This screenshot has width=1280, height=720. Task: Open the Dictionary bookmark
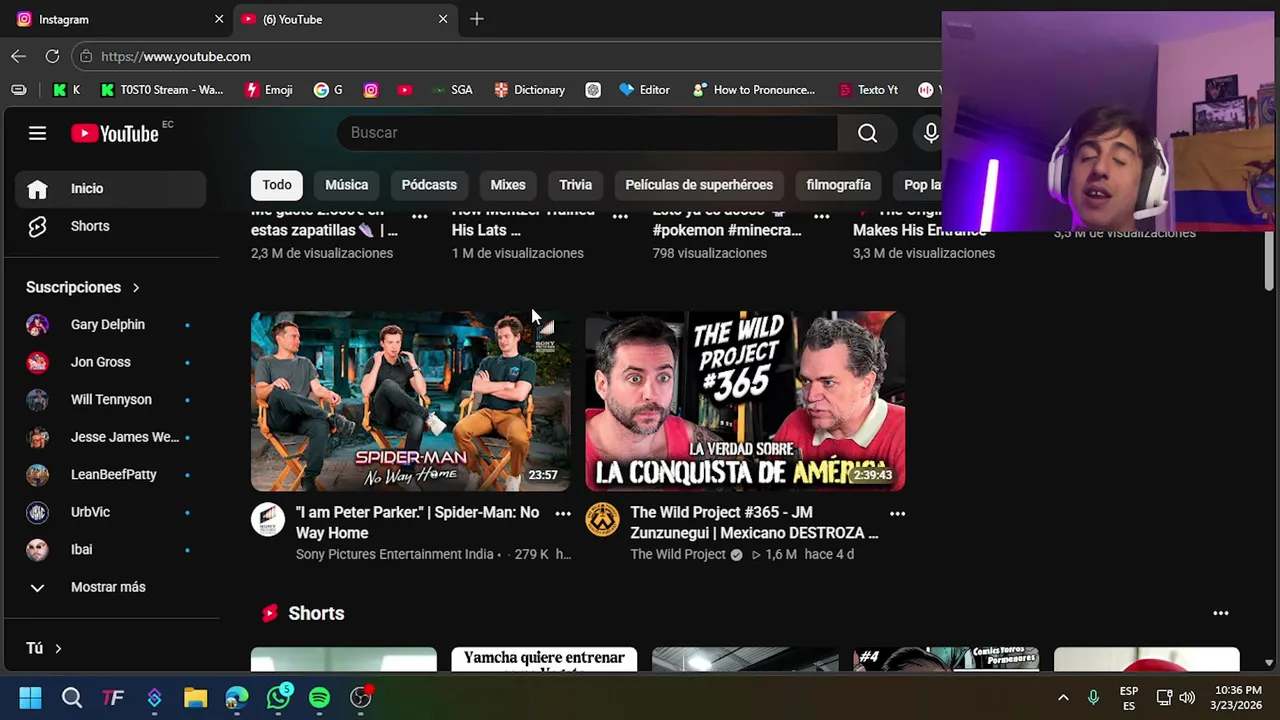pyautogui.click(x=530, y=90)
